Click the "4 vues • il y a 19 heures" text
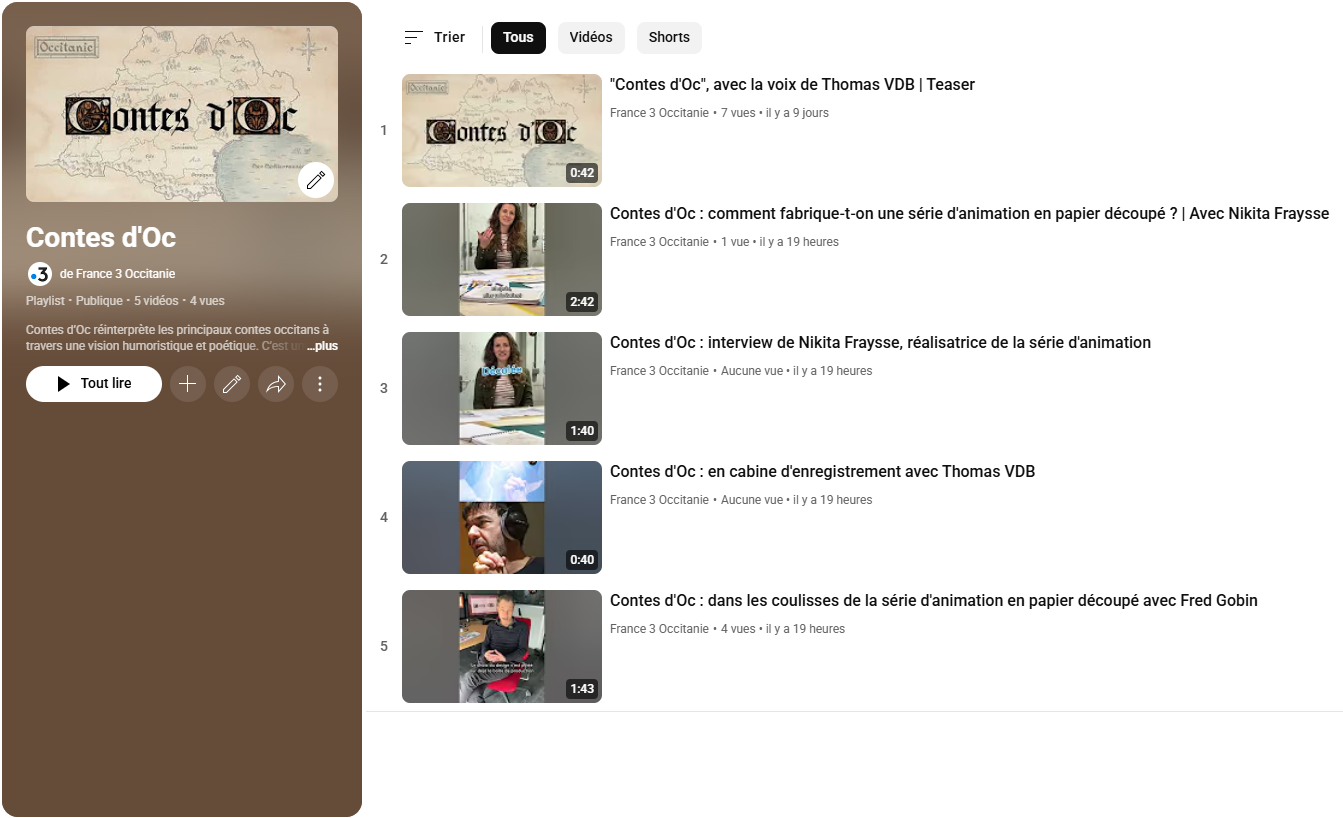Image resolution: width=1343 pixels, height=818 pixels. pos(783,629)
